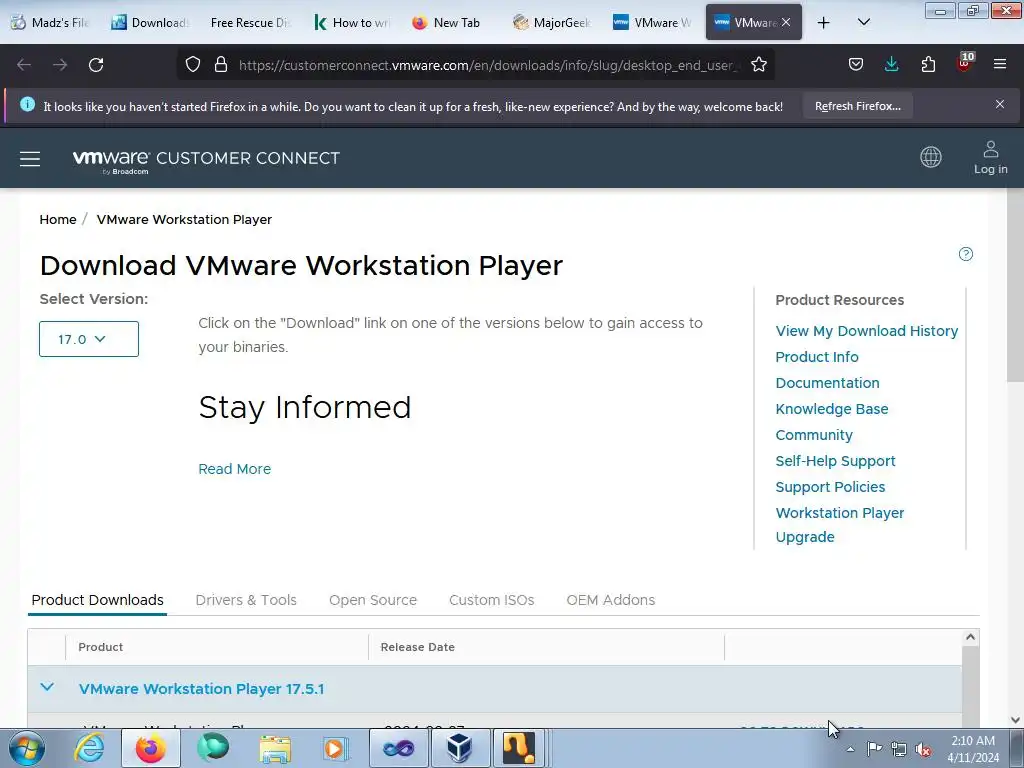
Task: Open the media player taskbar icon
Action: tap(335, 748)
